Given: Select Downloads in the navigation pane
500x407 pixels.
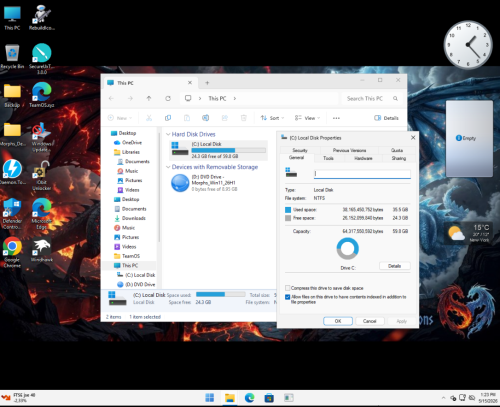Looking at the screenshot, I should [x=130, y=218].
